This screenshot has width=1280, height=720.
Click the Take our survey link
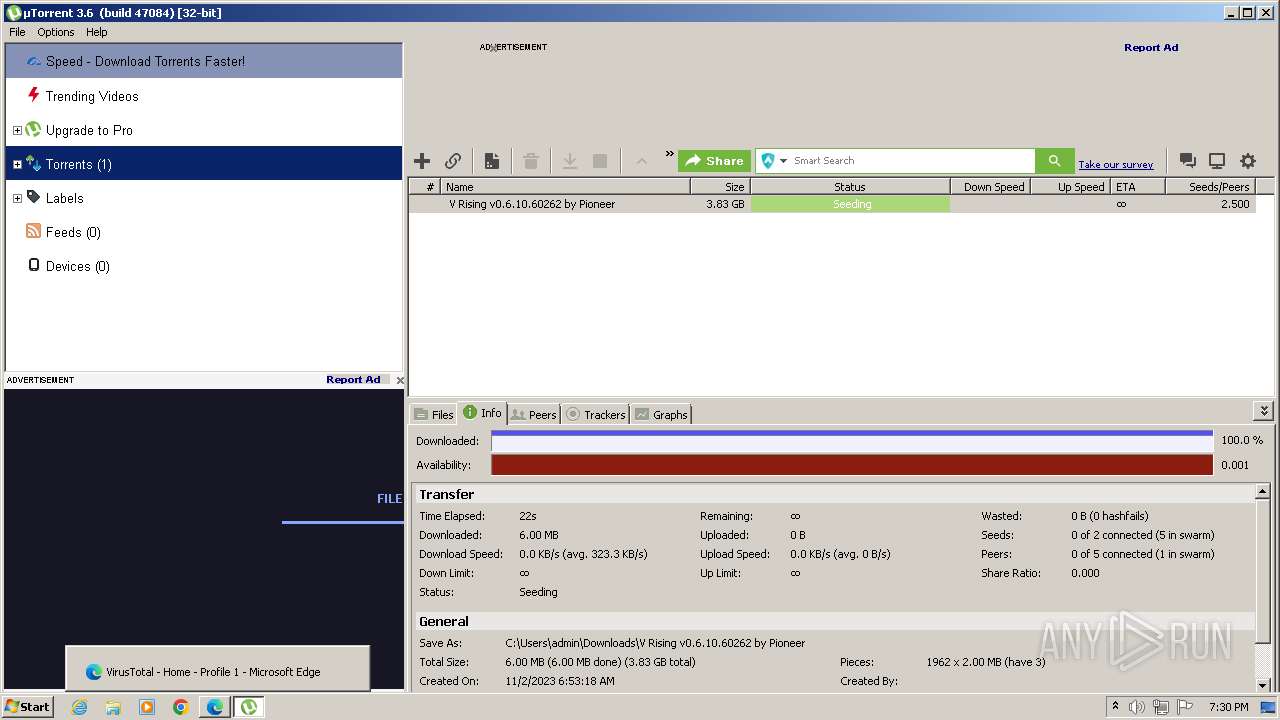(1115, 165)
